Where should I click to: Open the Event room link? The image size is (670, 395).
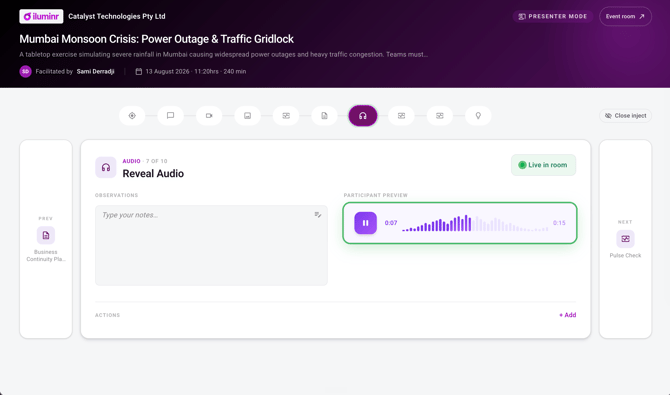625,16
